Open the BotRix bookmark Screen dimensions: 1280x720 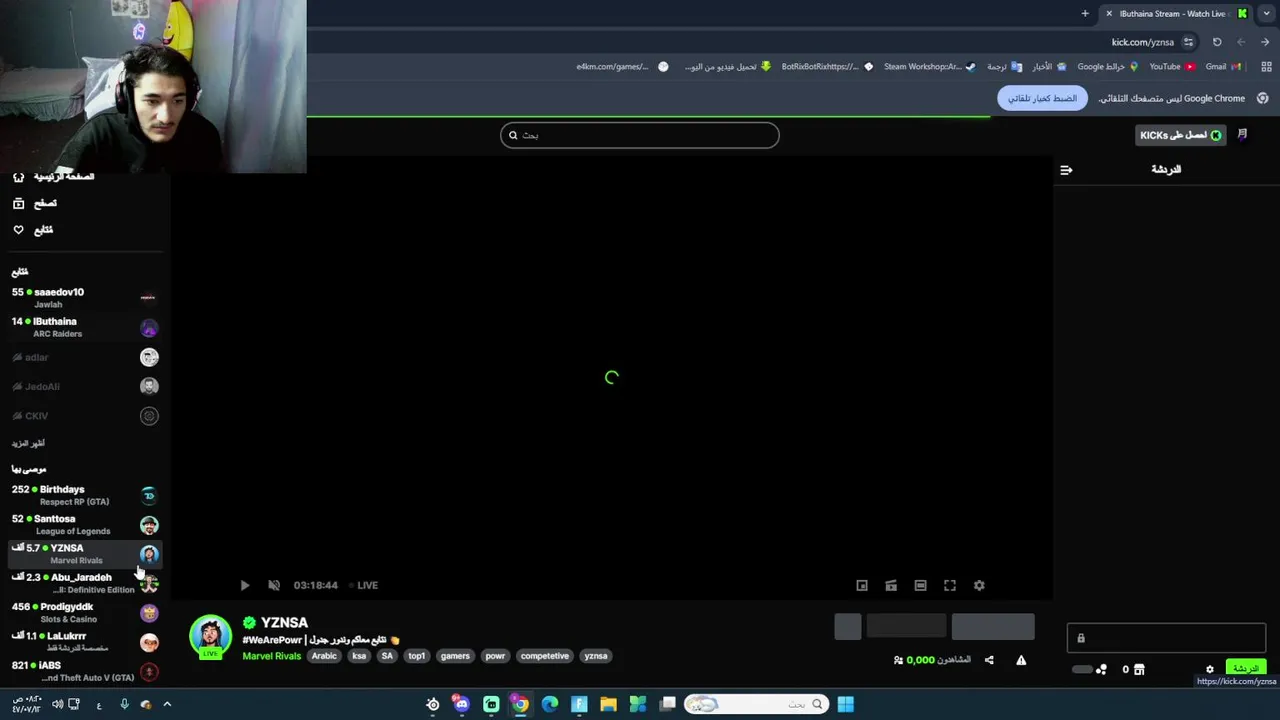[827, 67]
